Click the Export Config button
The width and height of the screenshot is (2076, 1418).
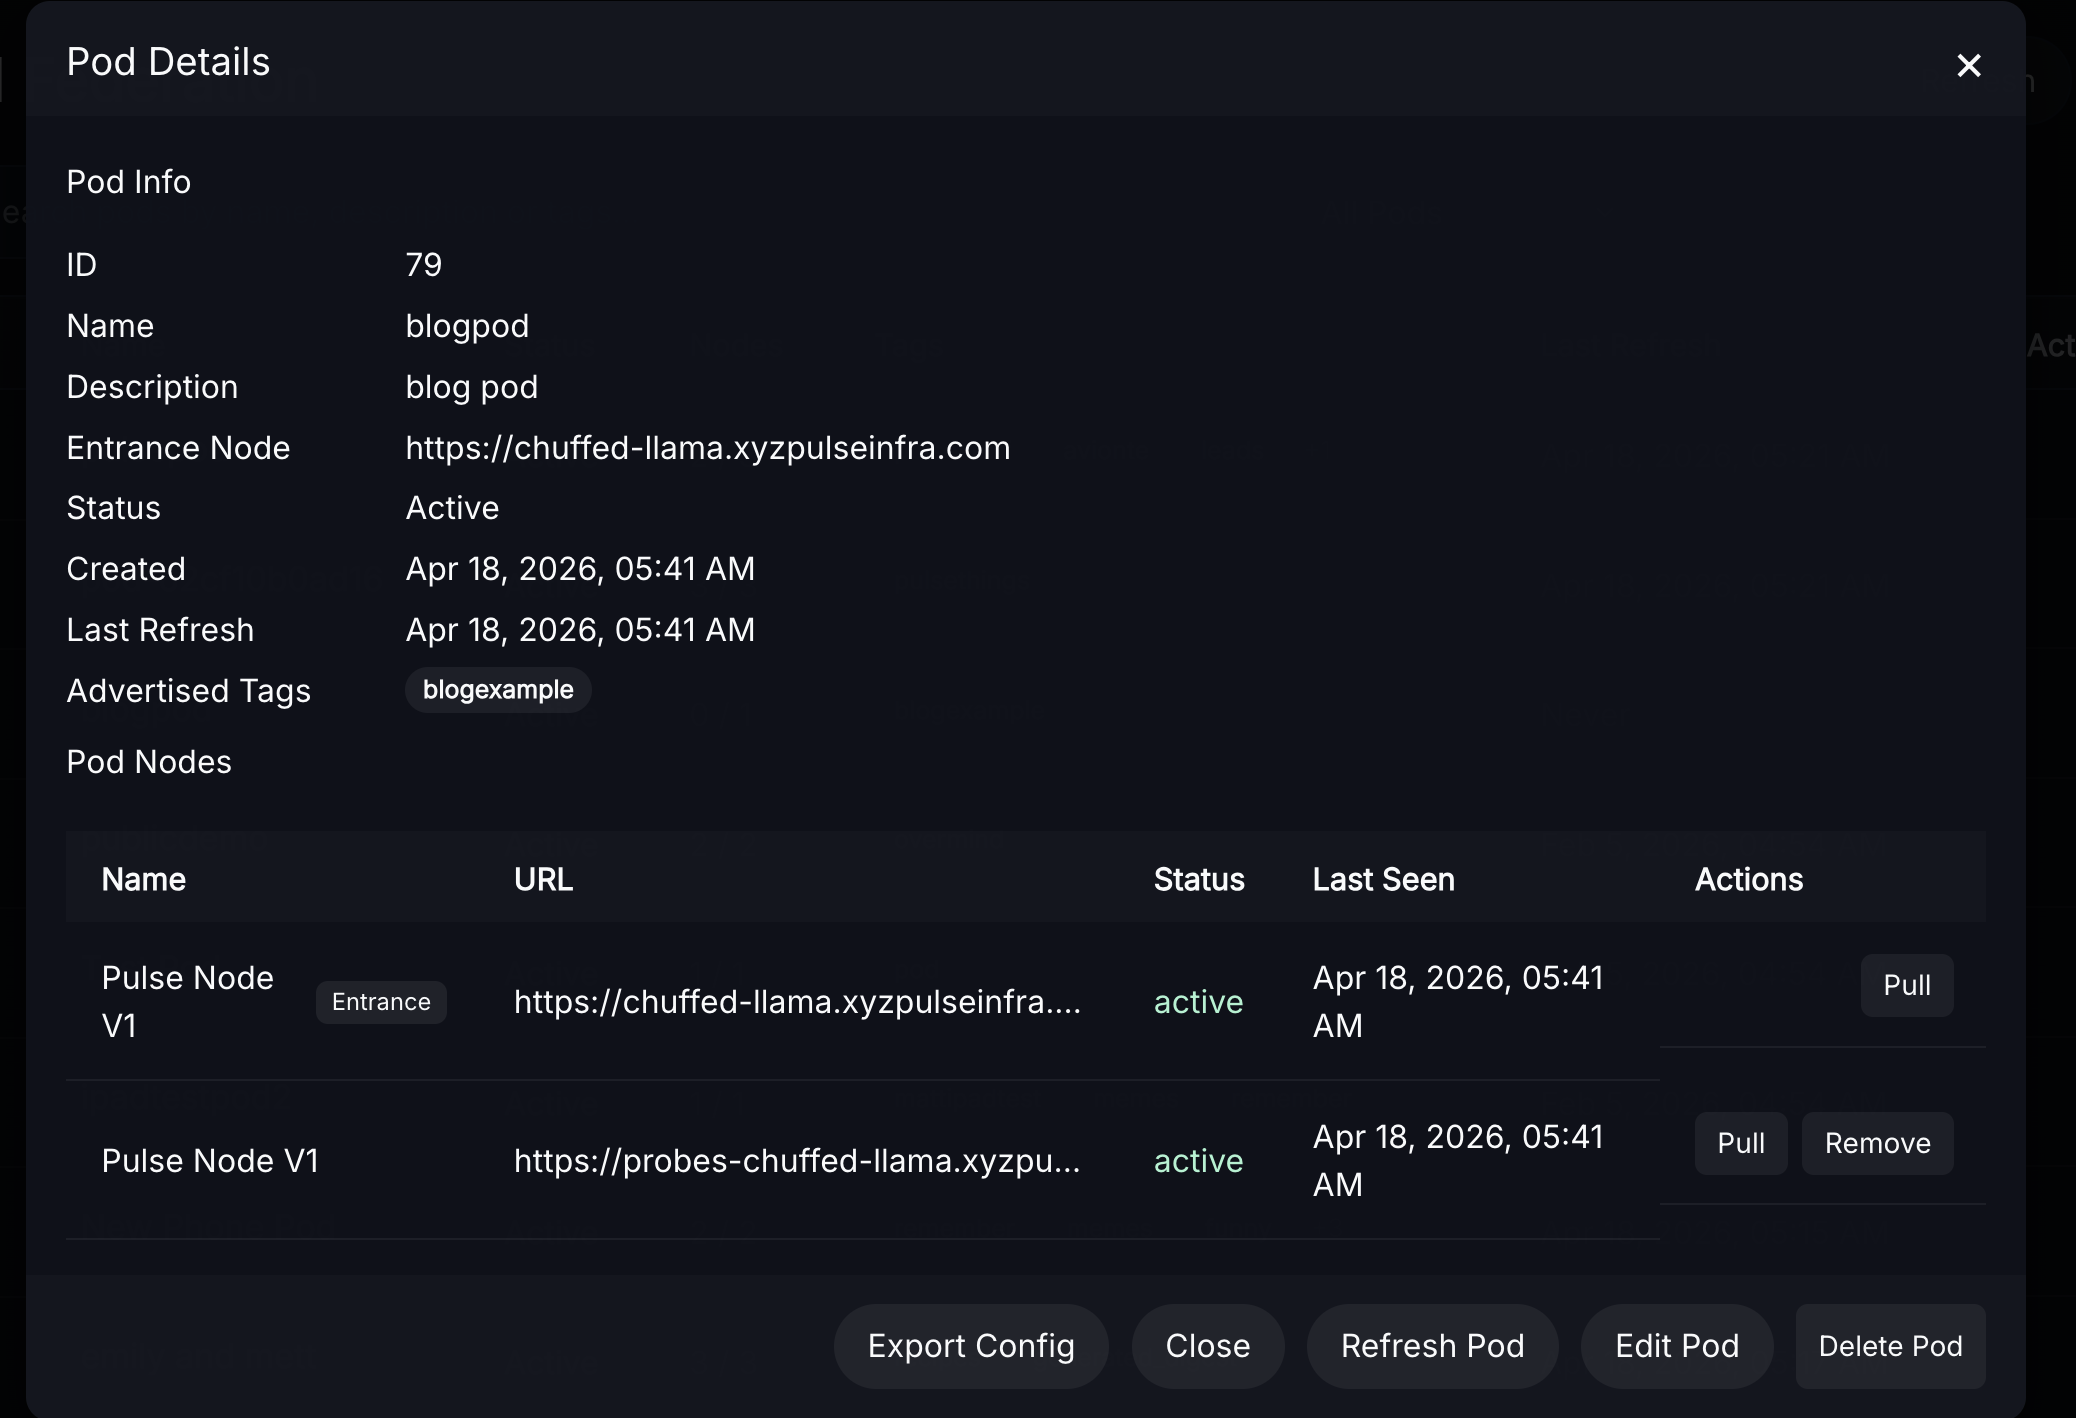[970, 1346]
